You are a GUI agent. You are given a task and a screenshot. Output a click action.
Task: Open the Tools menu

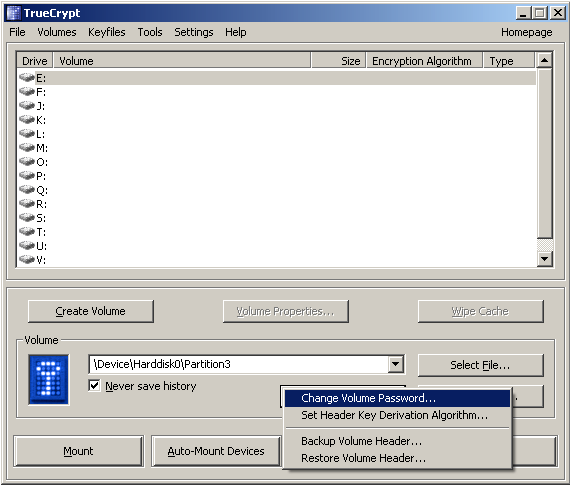click(150, 32)
